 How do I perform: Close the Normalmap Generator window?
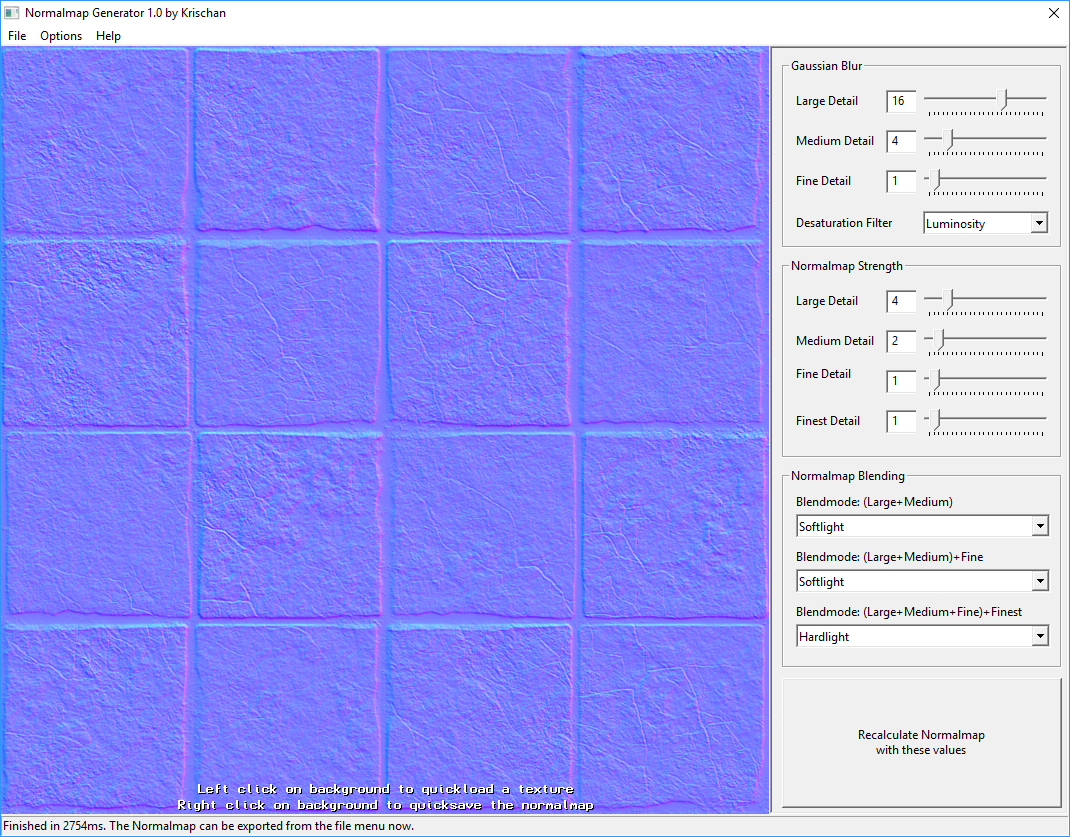(1053, 13)
